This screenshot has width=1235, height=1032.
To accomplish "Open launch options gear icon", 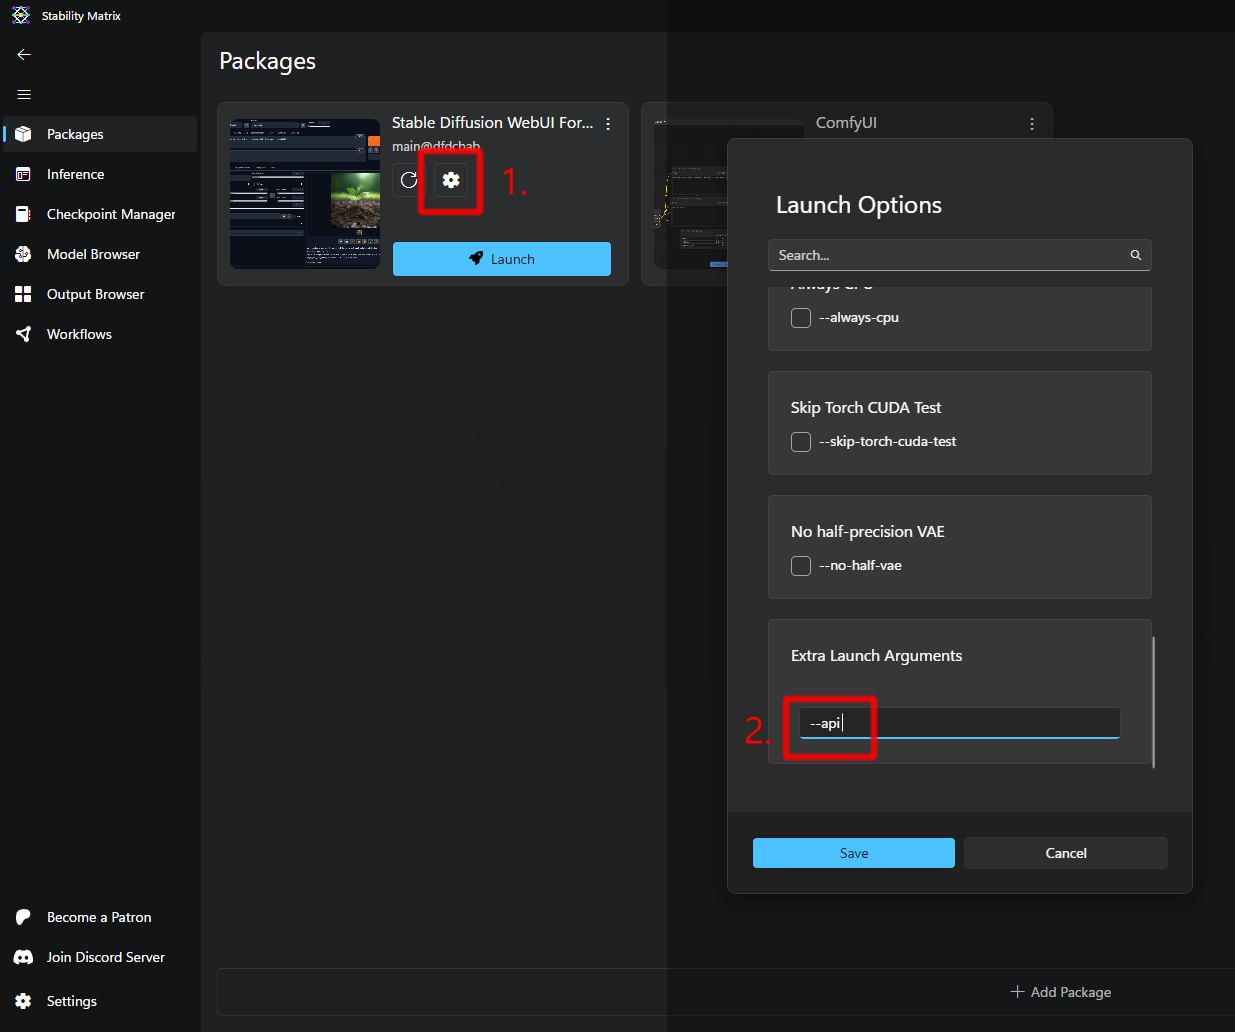I will point(451,180).
